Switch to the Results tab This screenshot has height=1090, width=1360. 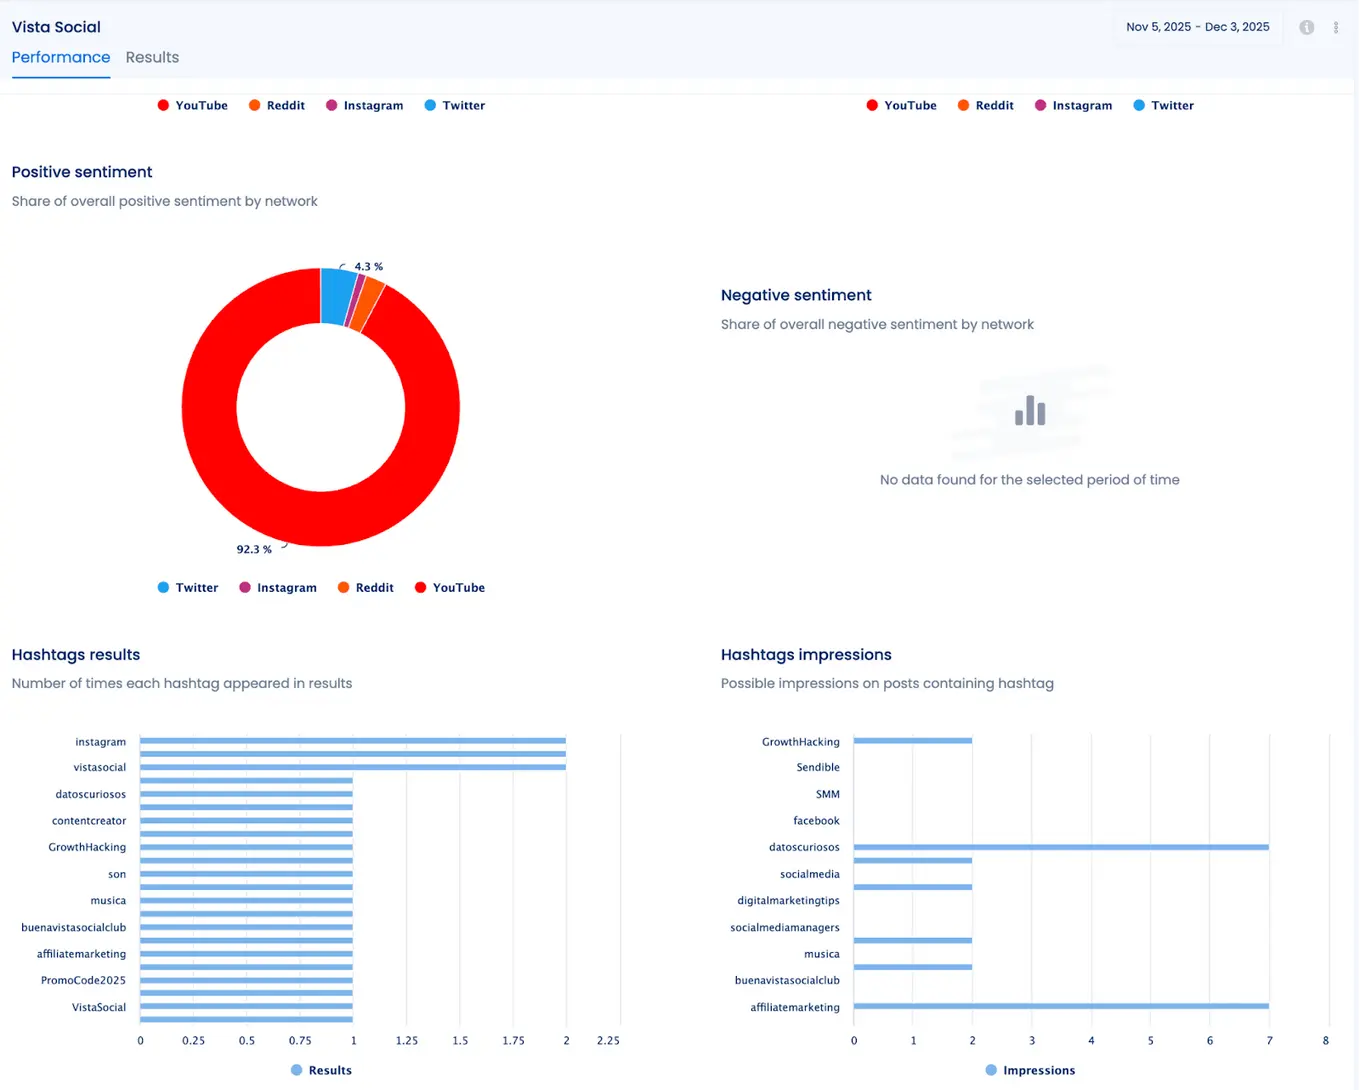click(x=152, y=57)
